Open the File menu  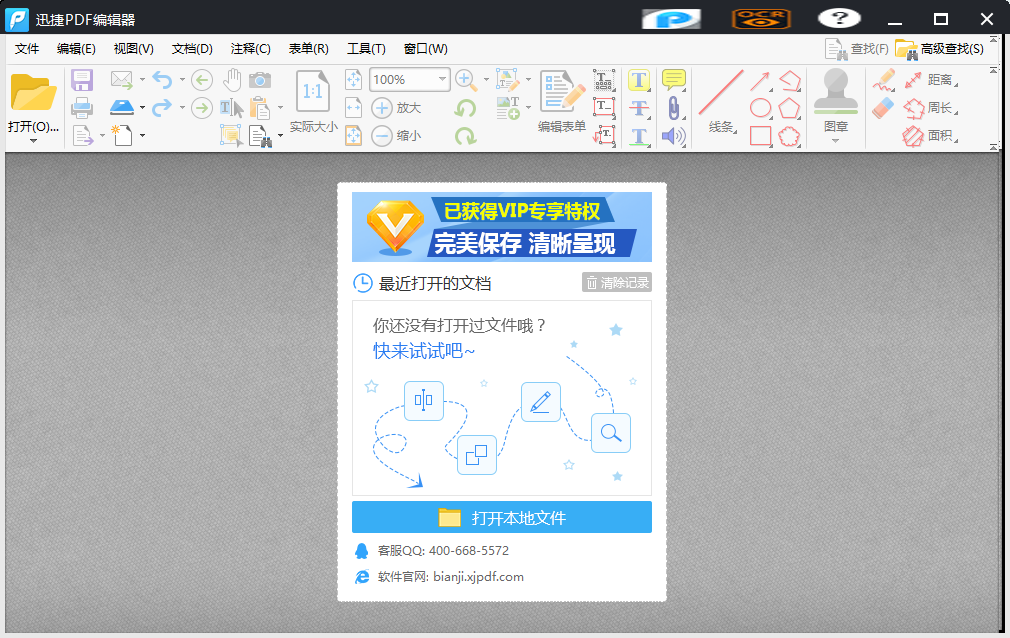point(27,49)
